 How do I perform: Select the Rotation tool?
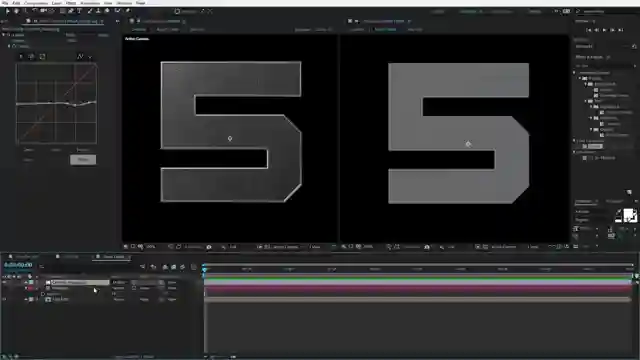tap(35, 11)
